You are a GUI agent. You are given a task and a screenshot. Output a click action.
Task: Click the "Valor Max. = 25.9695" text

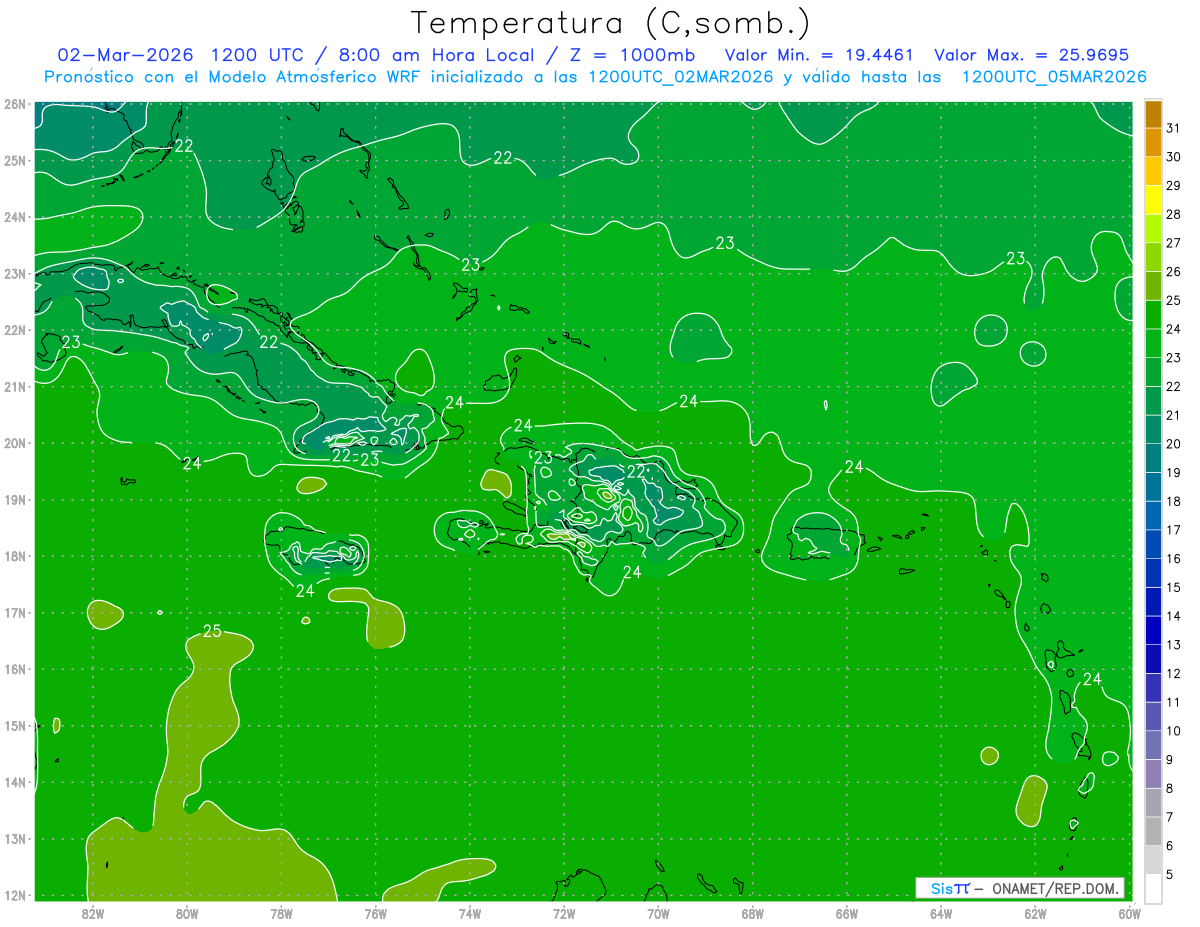point(1032,55)
